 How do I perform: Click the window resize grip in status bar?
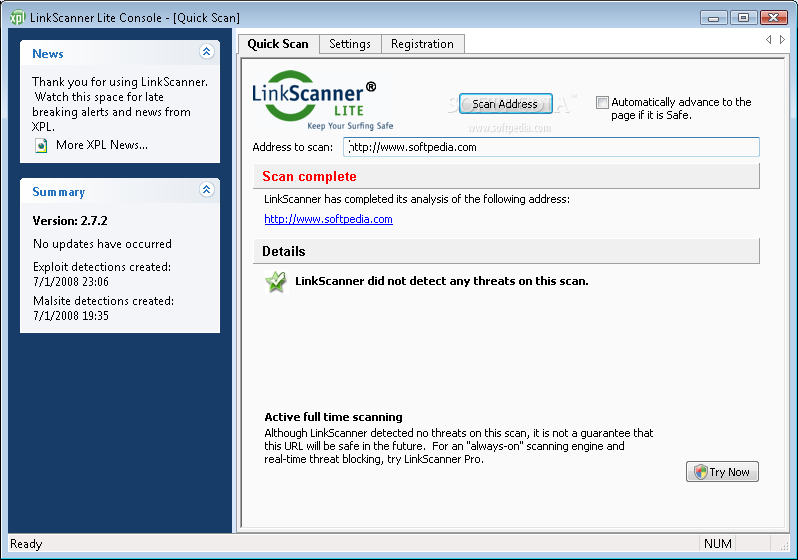[784, 545]
